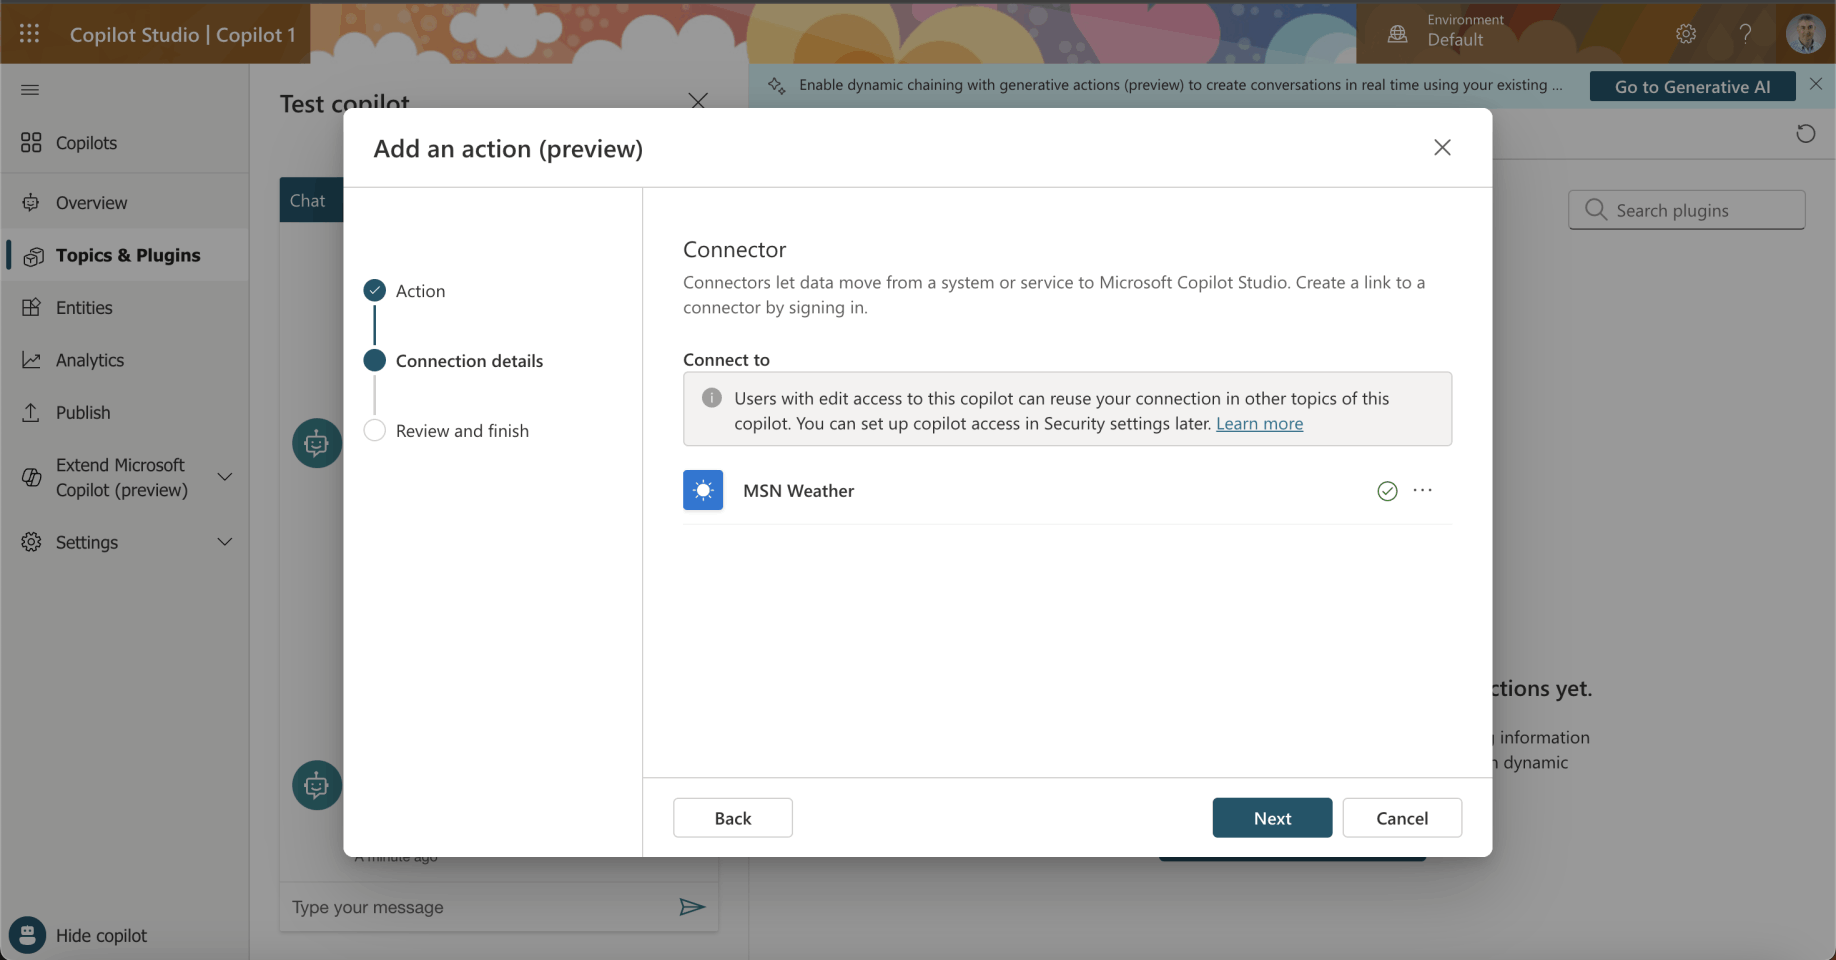The width and height of the screenshot is (1836, 960).
Task: Switch to the Chat tab
Action: [x=308, y=201]
